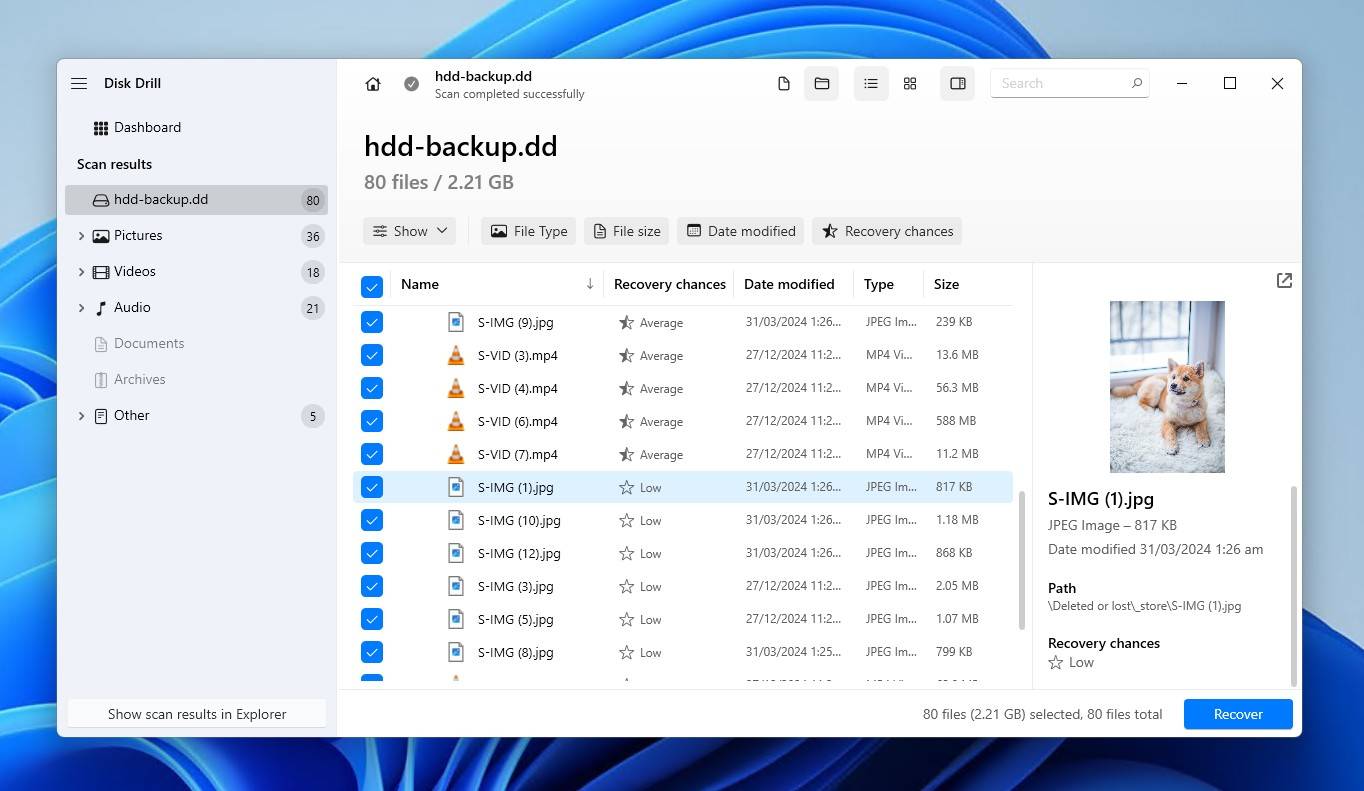Switch to files view by file structure

coord(783,83)
